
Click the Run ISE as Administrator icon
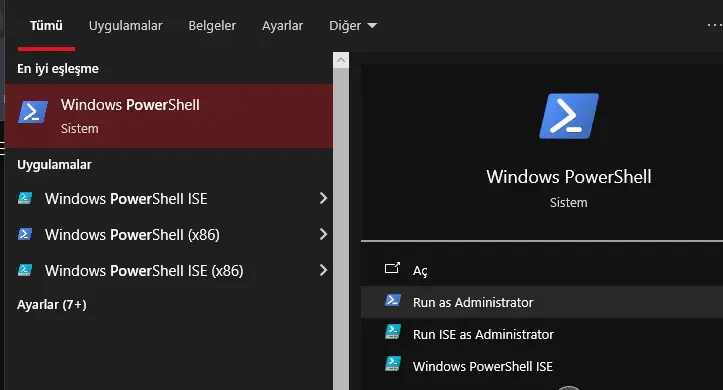click(393, 332)
